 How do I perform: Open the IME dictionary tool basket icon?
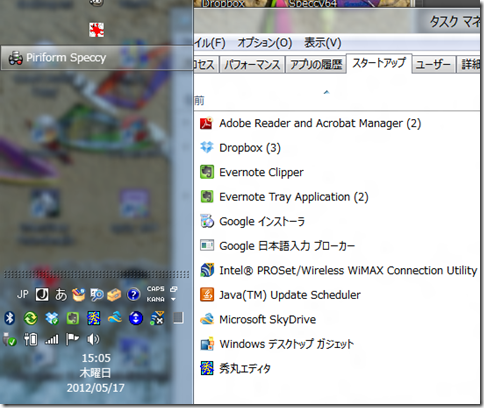pos(79,295)
